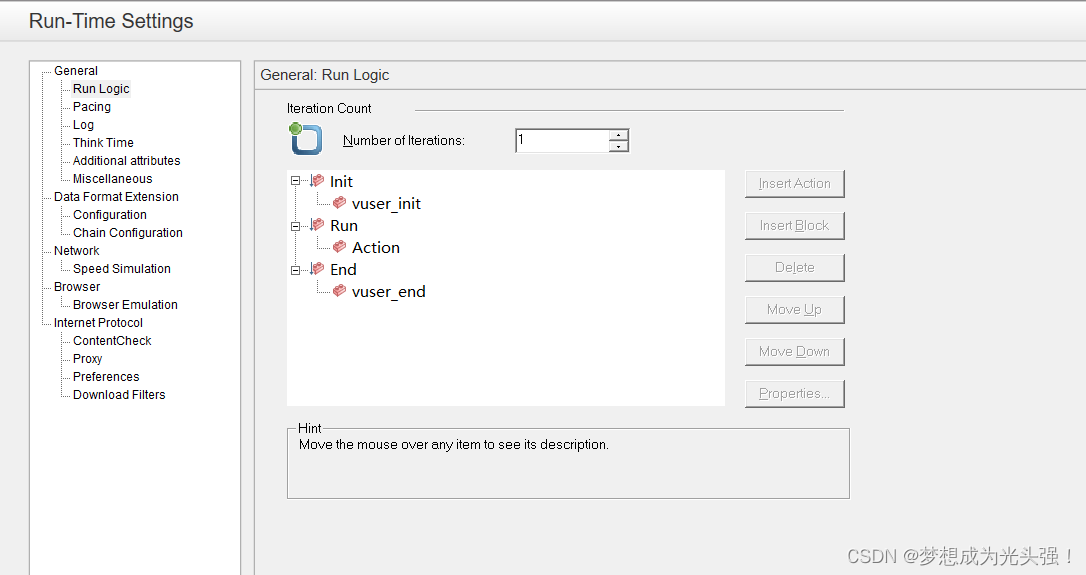Open Download Filters settings
The height and width of the screenshot is (575, 1086).
coord(119,395)
